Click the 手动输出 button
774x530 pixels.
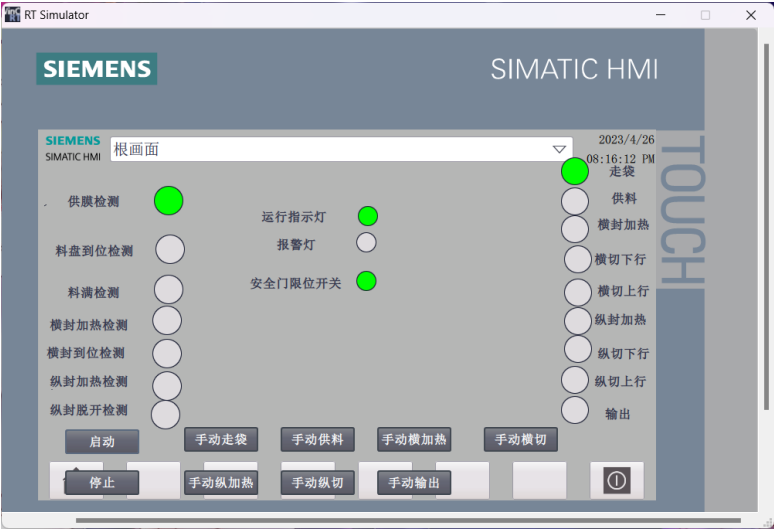point(414,482)
